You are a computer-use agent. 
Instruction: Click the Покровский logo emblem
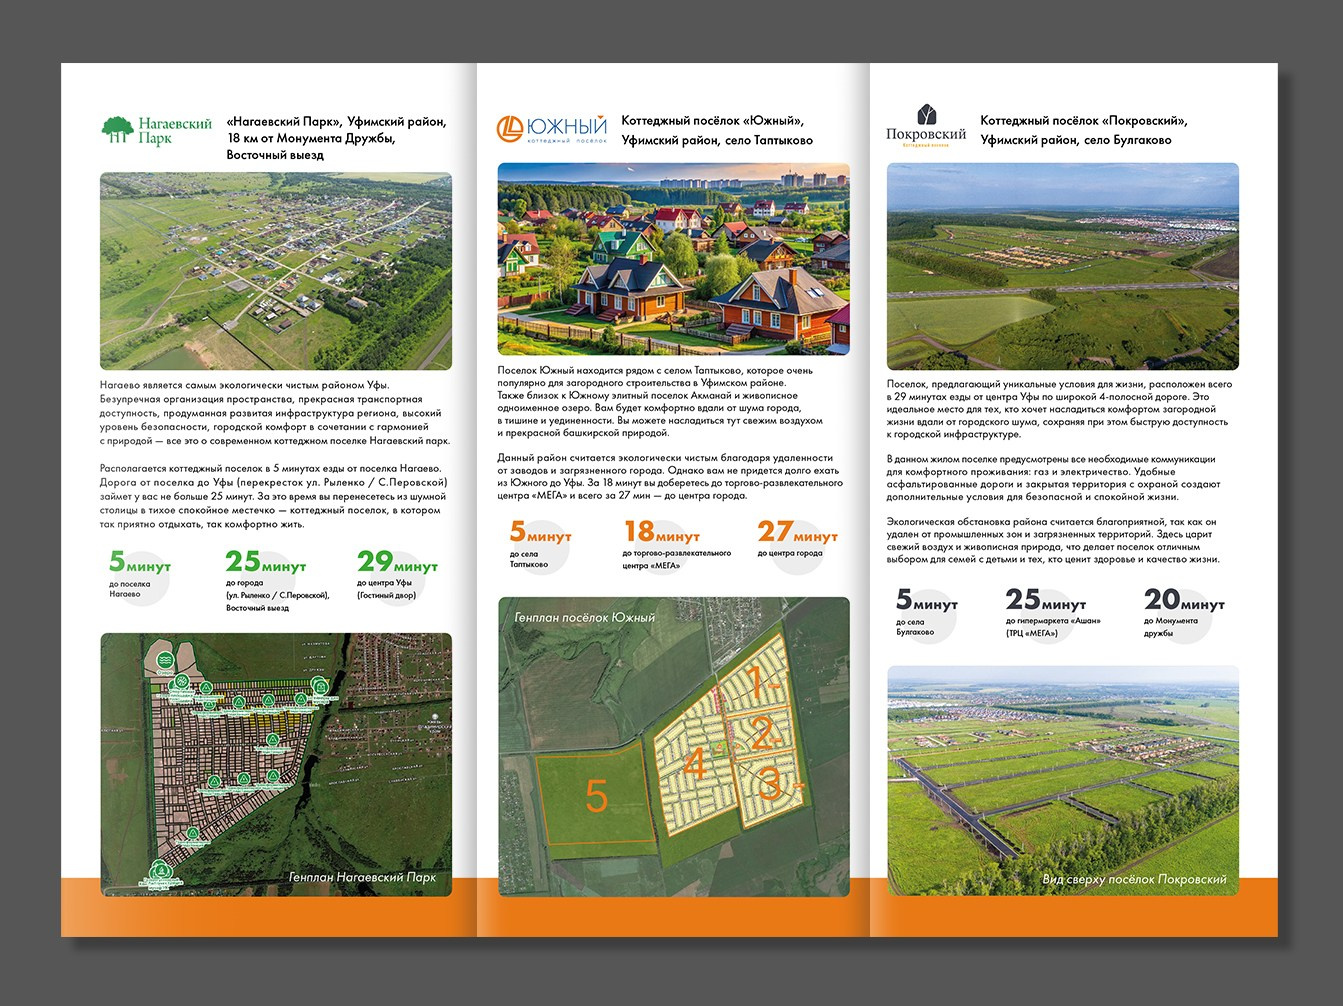point(926,115)
